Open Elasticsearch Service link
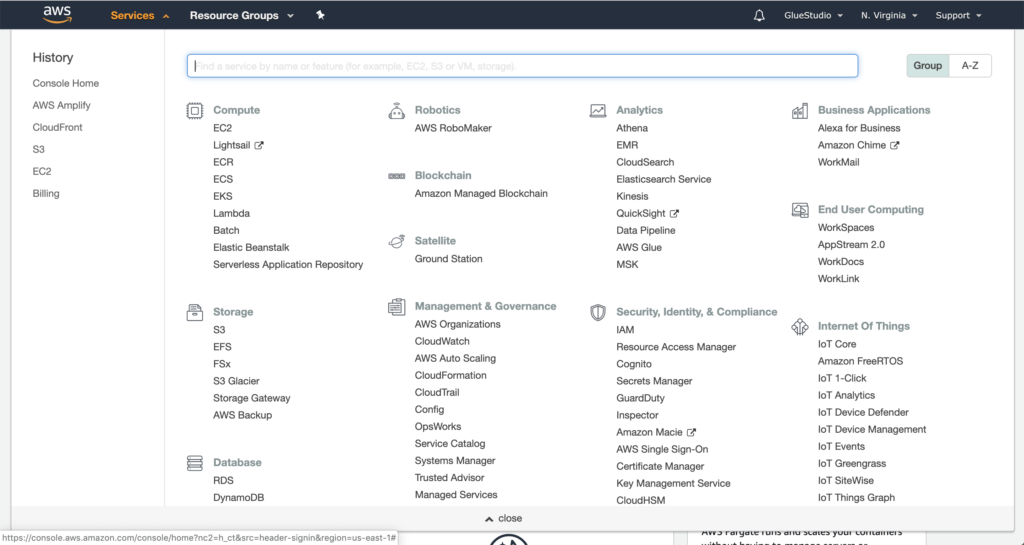The image size is (1024, 545). (664, 179)
